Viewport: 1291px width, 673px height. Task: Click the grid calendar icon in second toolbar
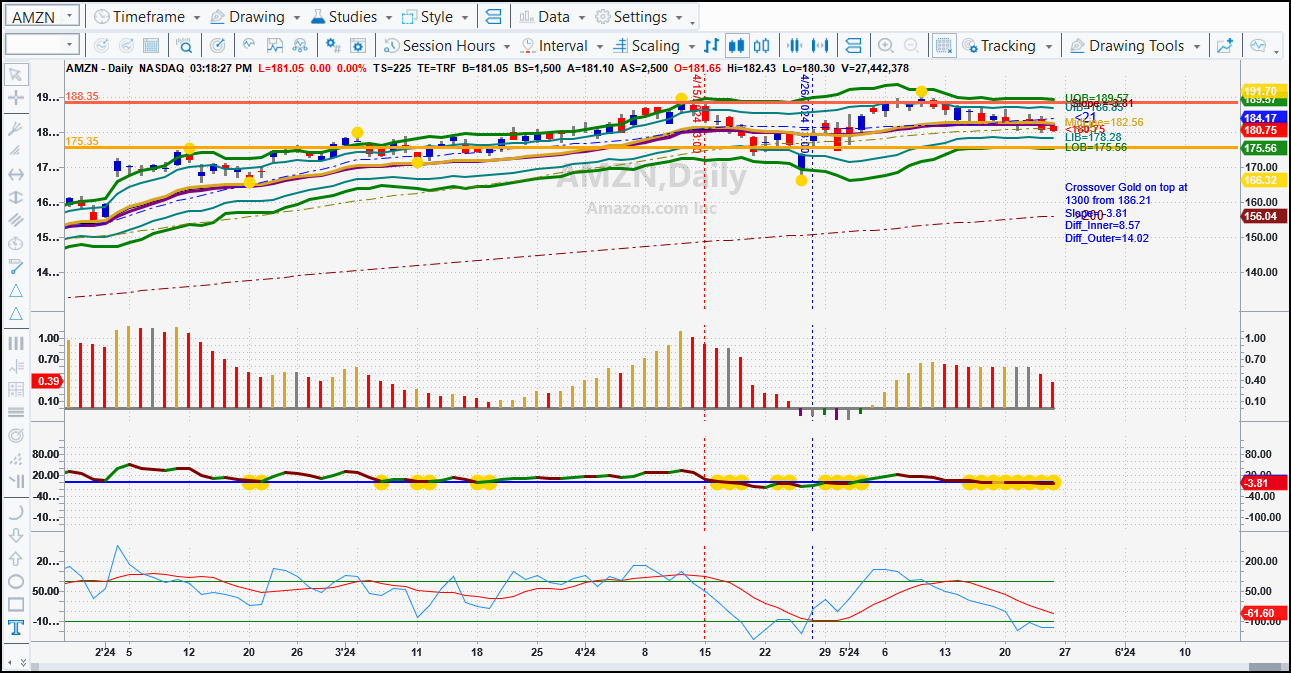pos(151,46)
